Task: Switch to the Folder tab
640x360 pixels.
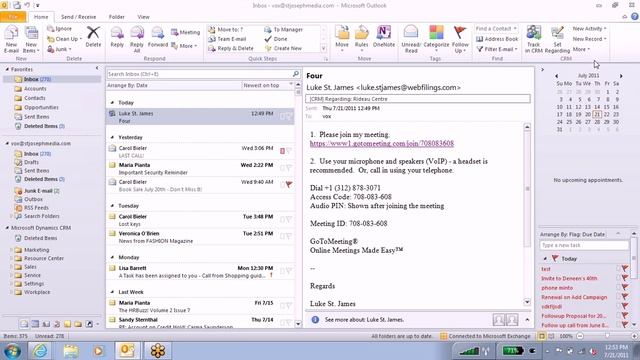Action: [116, 17]
